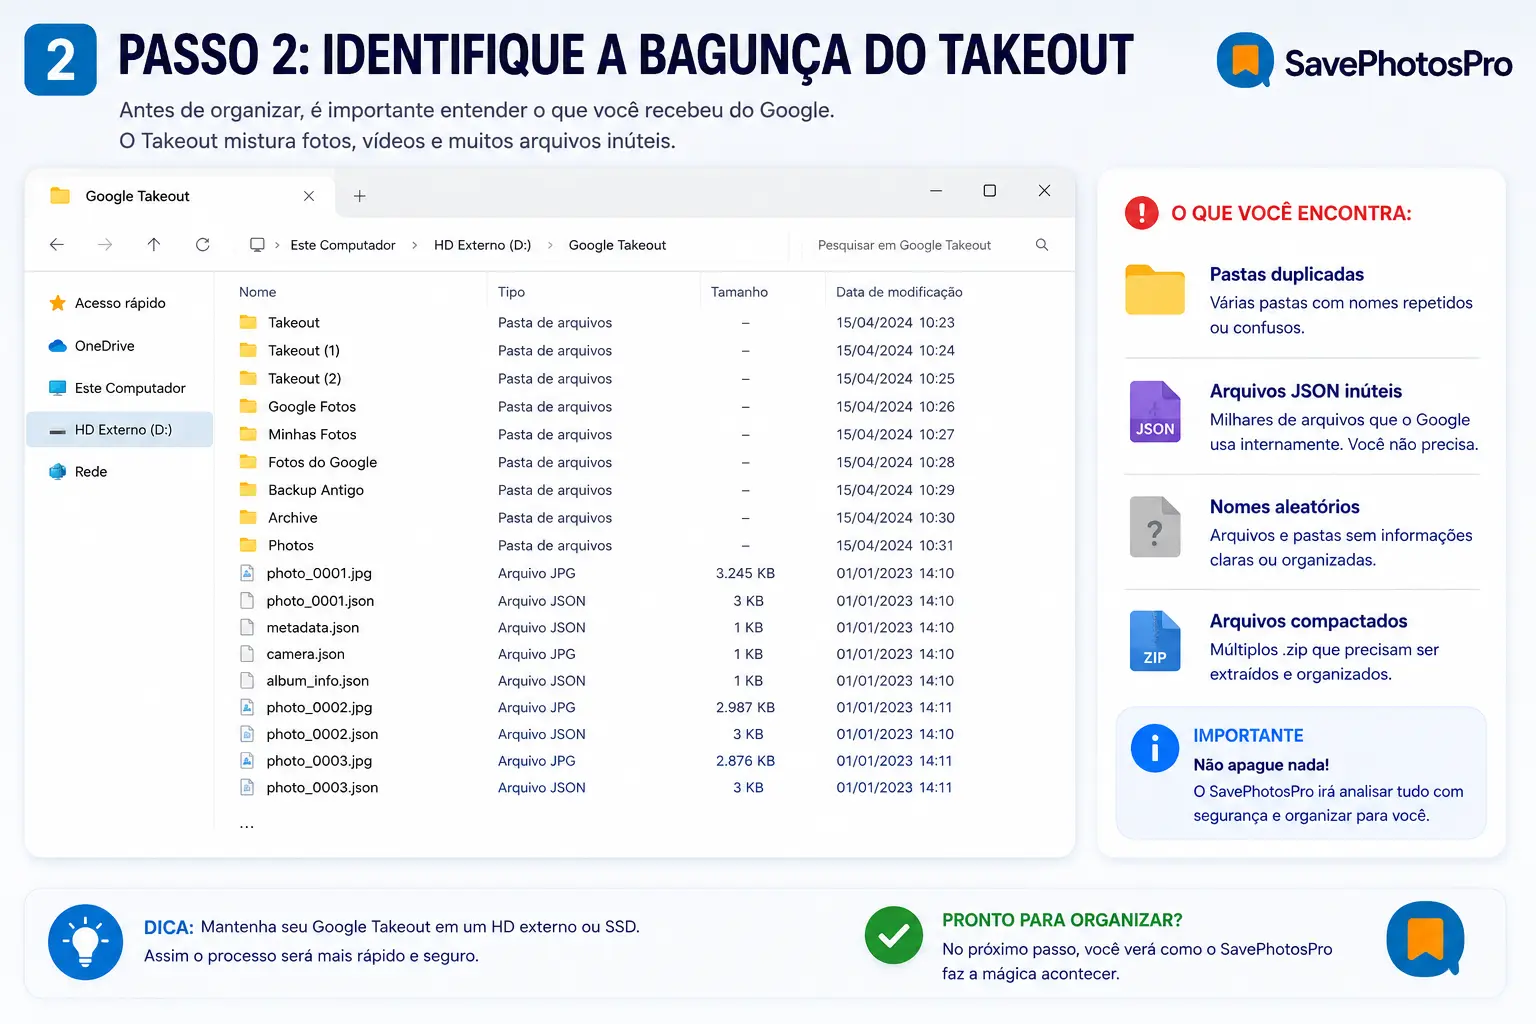The image size is (1536, 1024).
Task: Click image file icon beside photo_0002.jpg
Action: pos(247,707)
